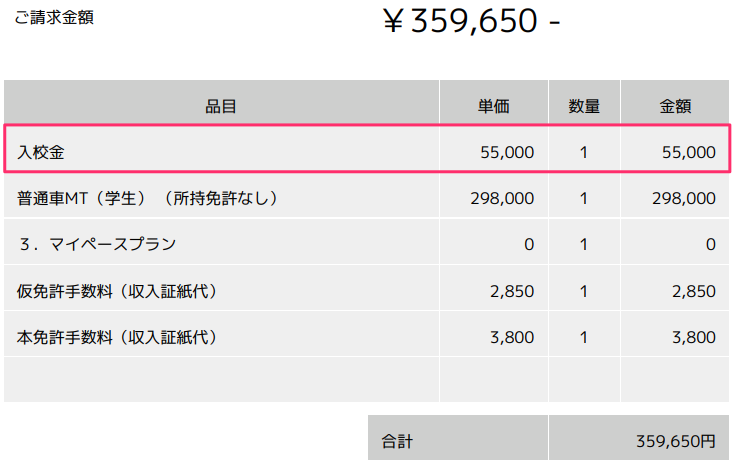Click 298,000 in the 金額 column
The height and width of the screenshot is (465, 734).
coord(683,198)
